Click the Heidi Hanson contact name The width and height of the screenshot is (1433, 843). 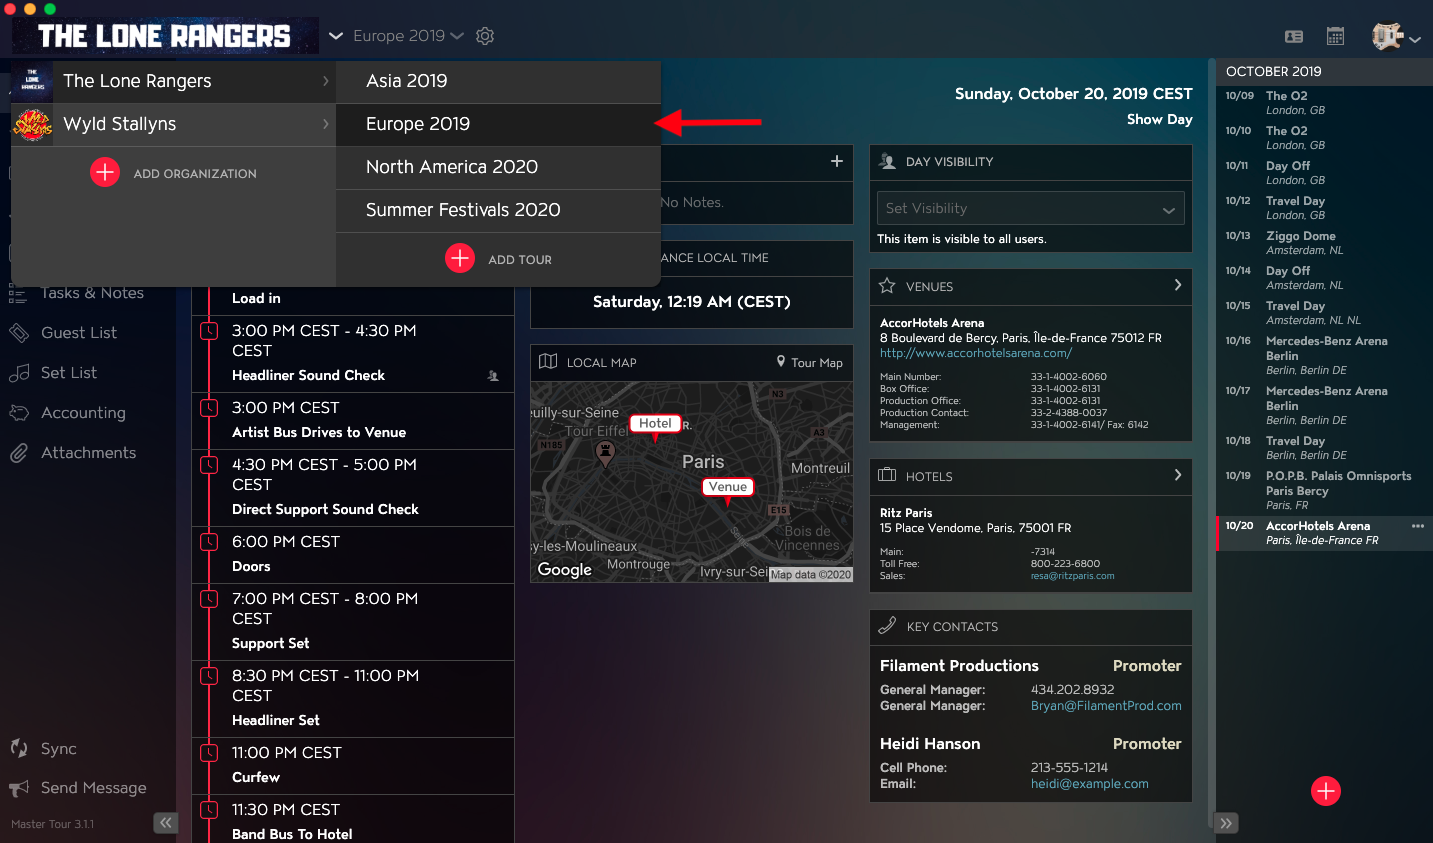[930, 744]
